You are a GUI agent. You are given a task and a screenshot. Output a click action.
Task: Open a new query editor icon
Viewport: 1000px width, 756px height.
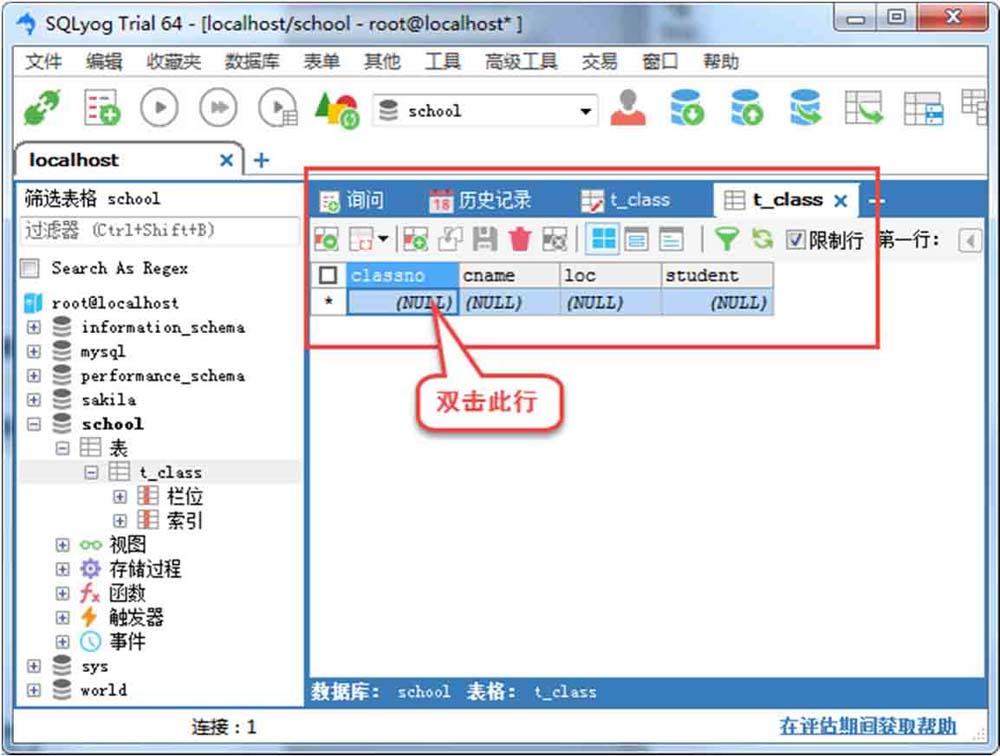[x=101, y=107]
